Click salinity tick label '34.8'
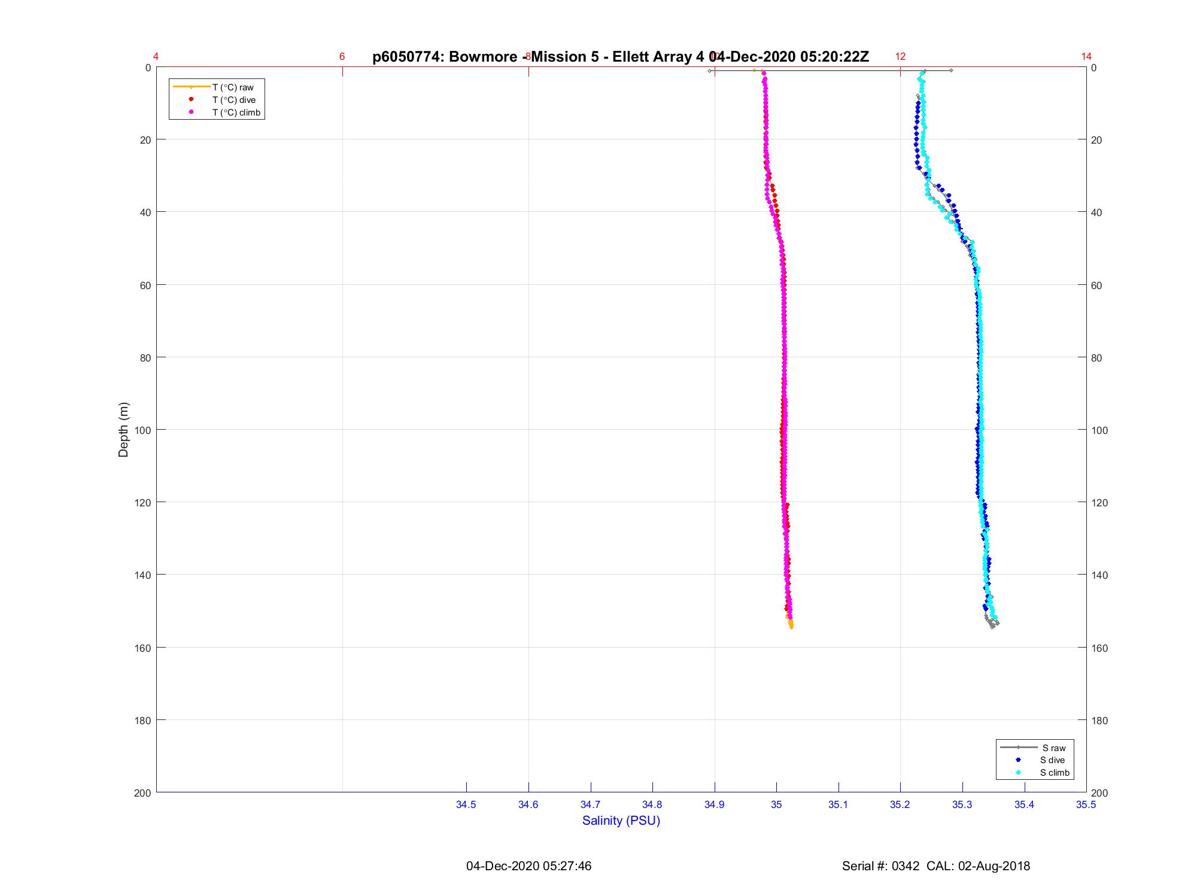The width and height of the screenshot is (1200, 891). pos(652,805)
